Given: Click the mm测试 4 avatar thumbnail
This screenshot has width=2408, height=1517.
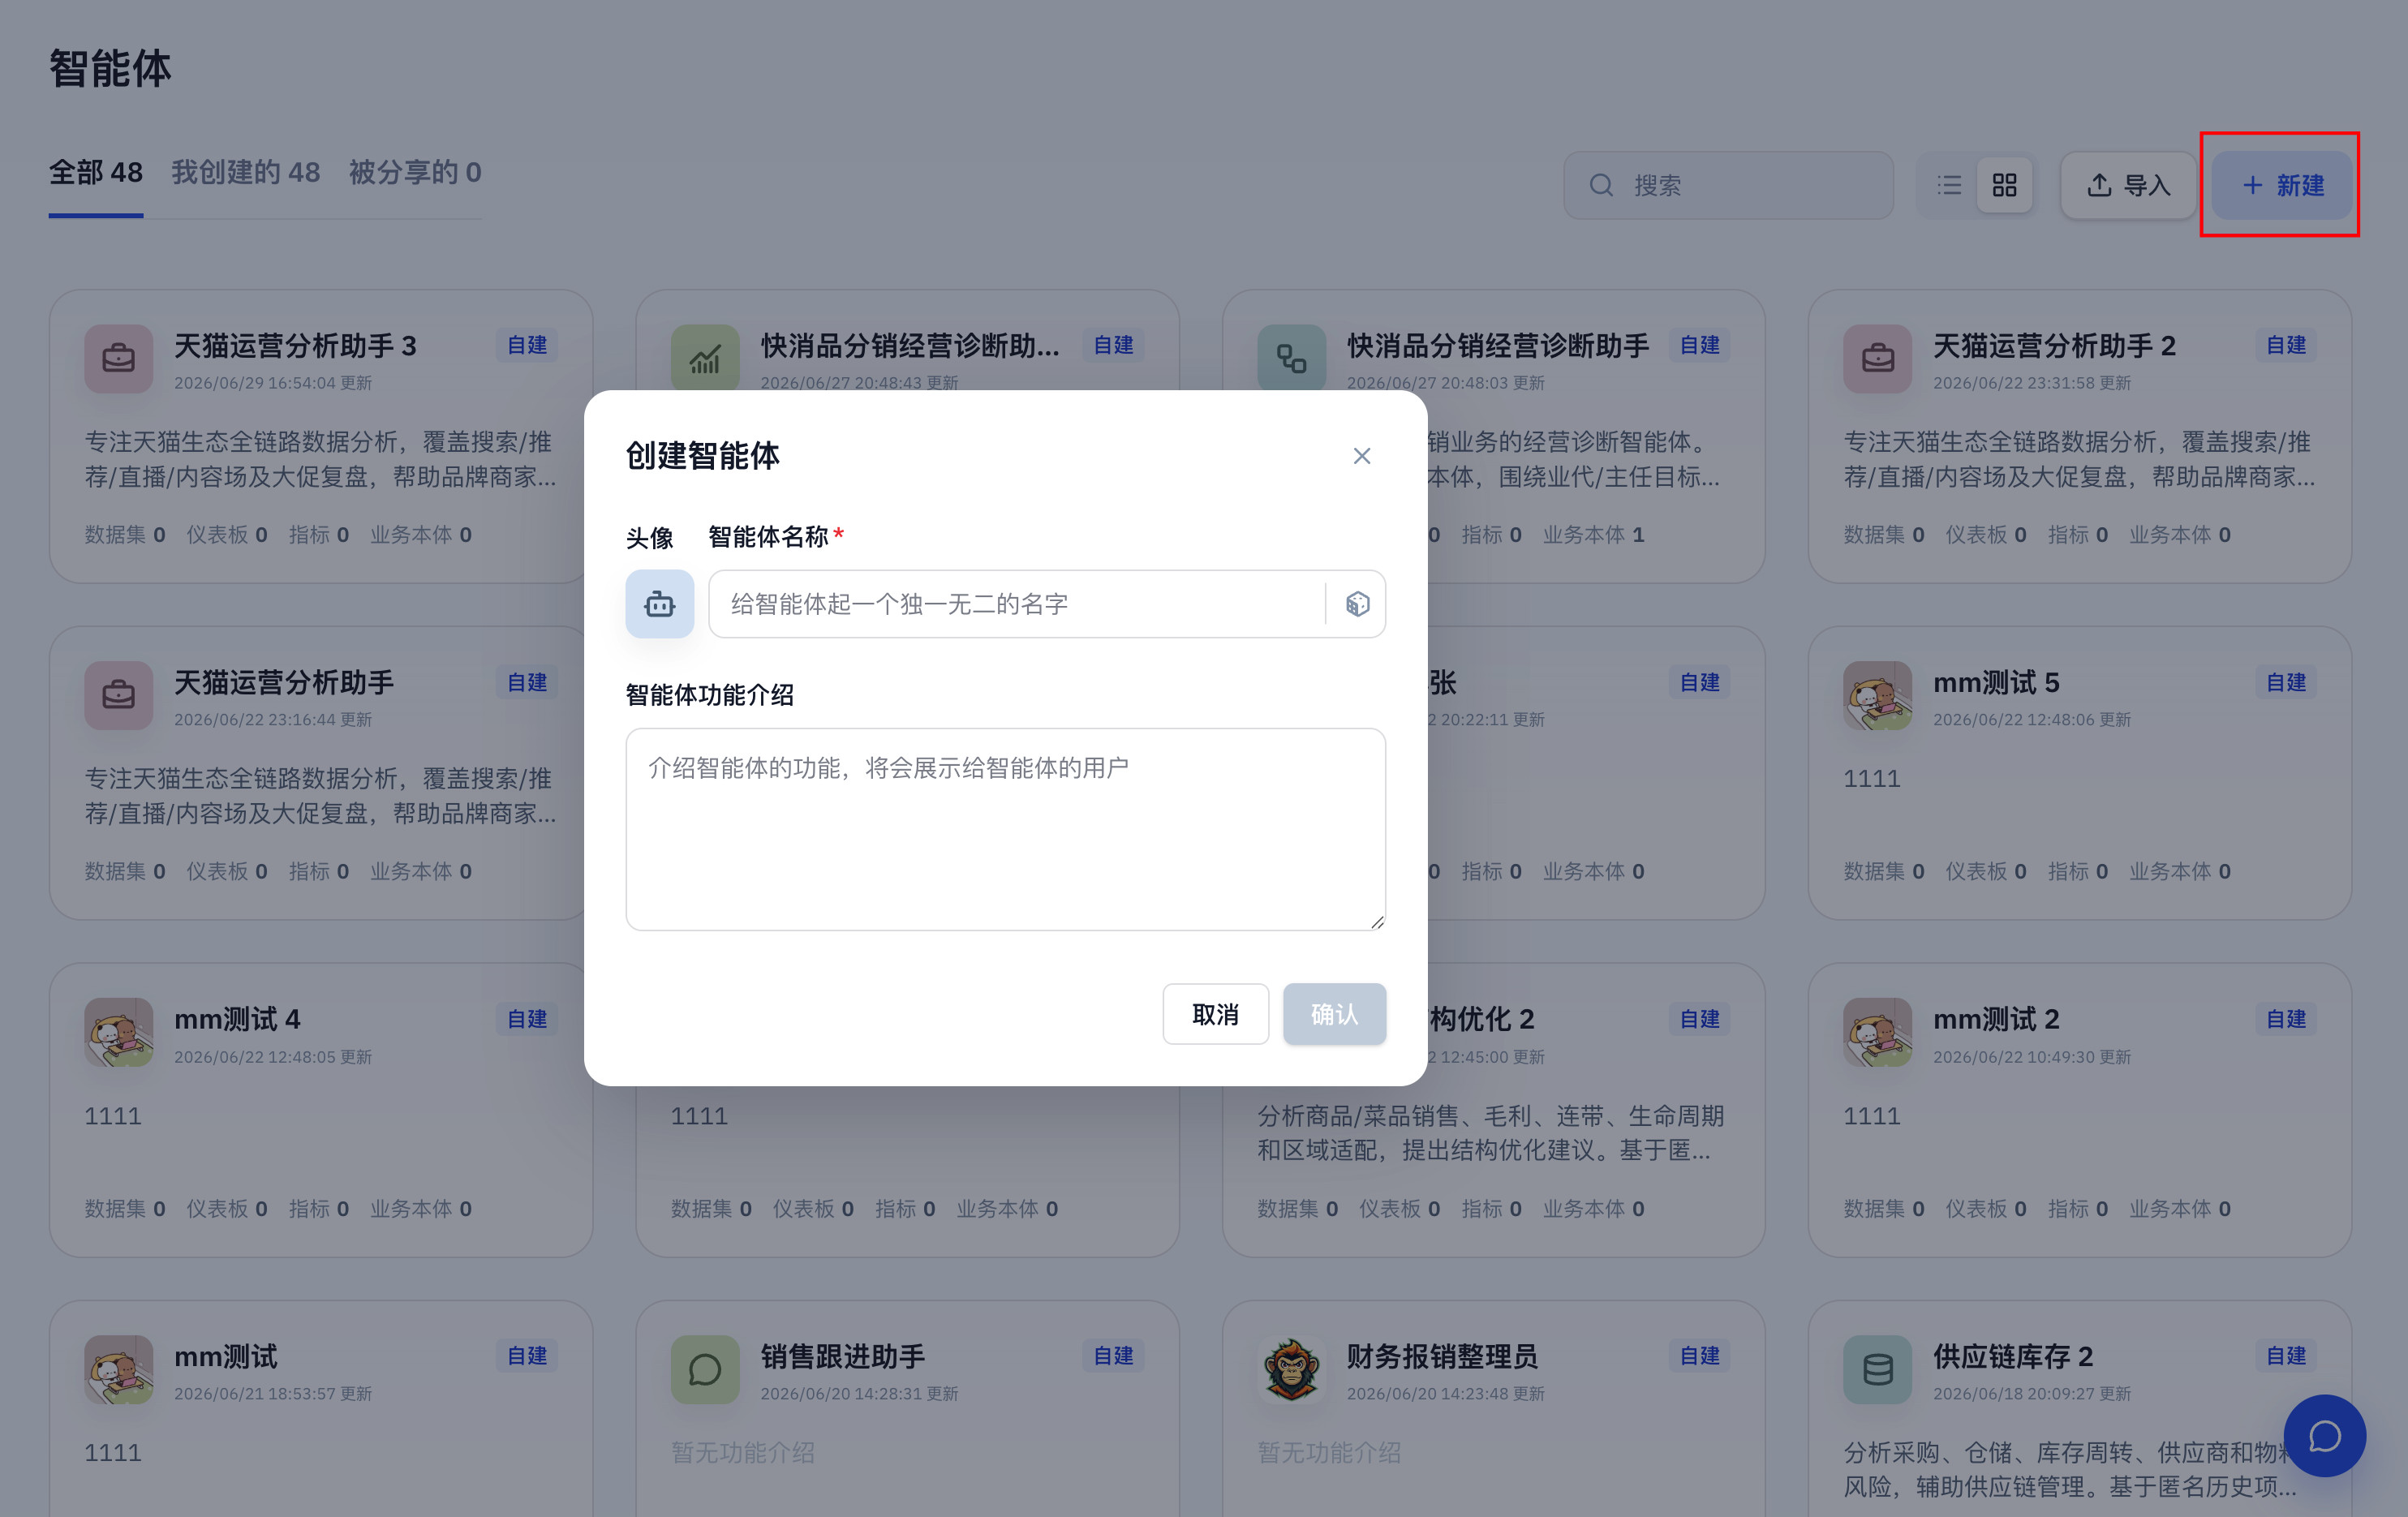Looking at the screenshot, I should point(119,1032).
